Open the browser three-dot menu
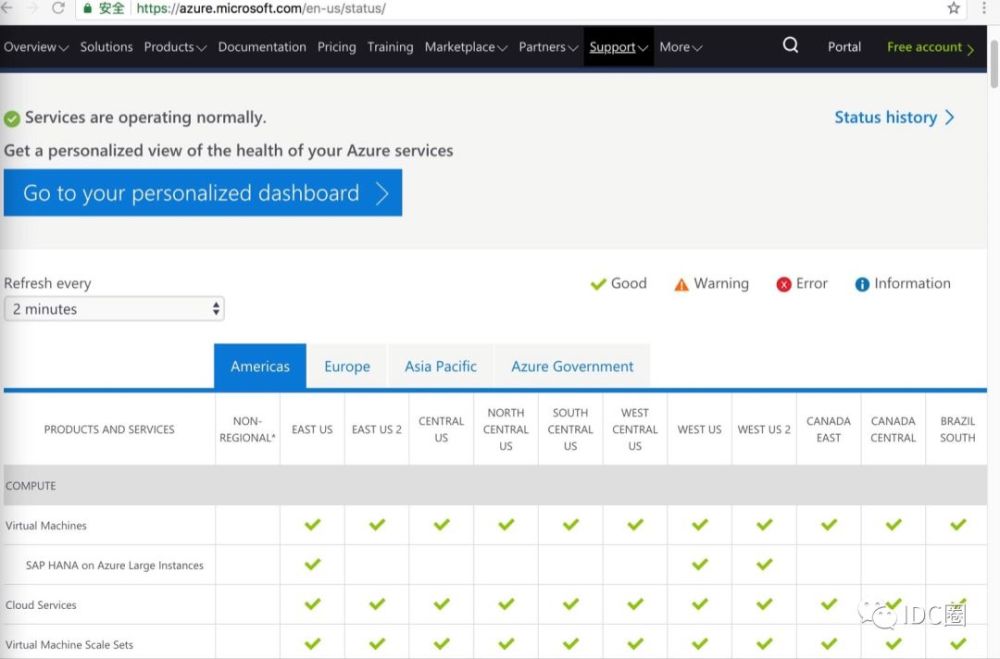The image size is (1000, 659). click(985, 8)
